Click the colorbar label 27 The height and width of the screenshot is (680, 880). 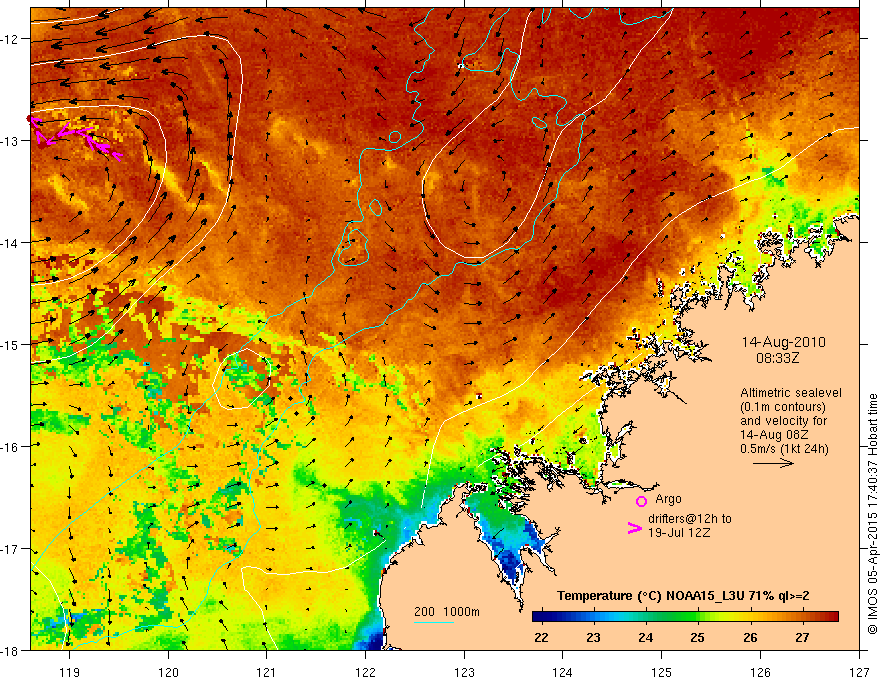tap(802, 637)
